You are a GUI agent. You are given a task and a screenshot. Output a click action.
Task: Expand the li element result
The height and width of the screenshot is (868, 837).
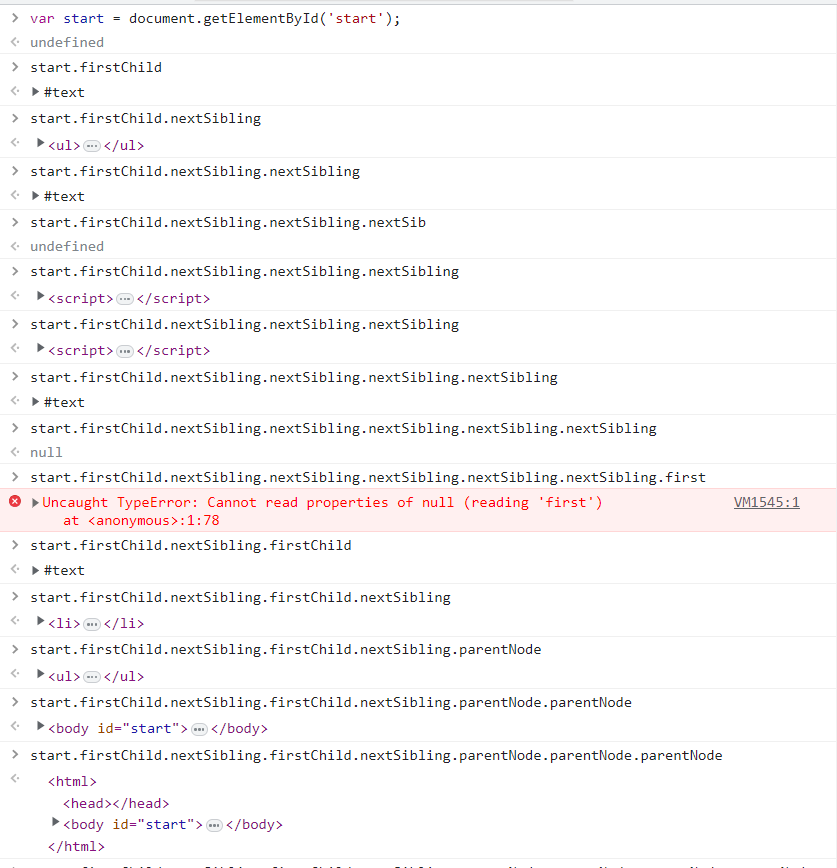[40, 622]
